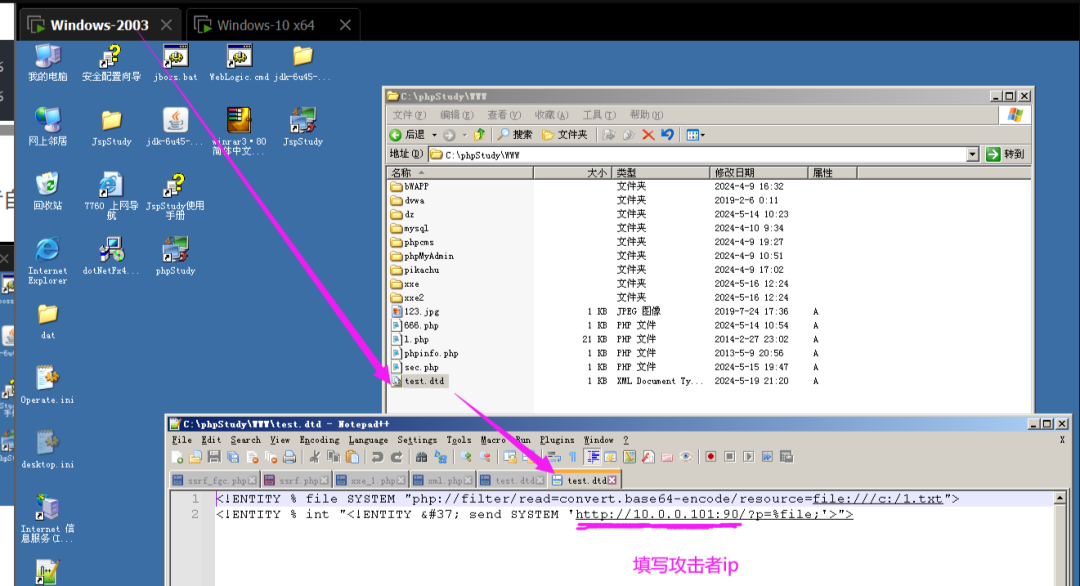This screenshot has height=586, width=1080.
Task: Click the Search (搜索) button in Explorer
Action: (515, 135)
